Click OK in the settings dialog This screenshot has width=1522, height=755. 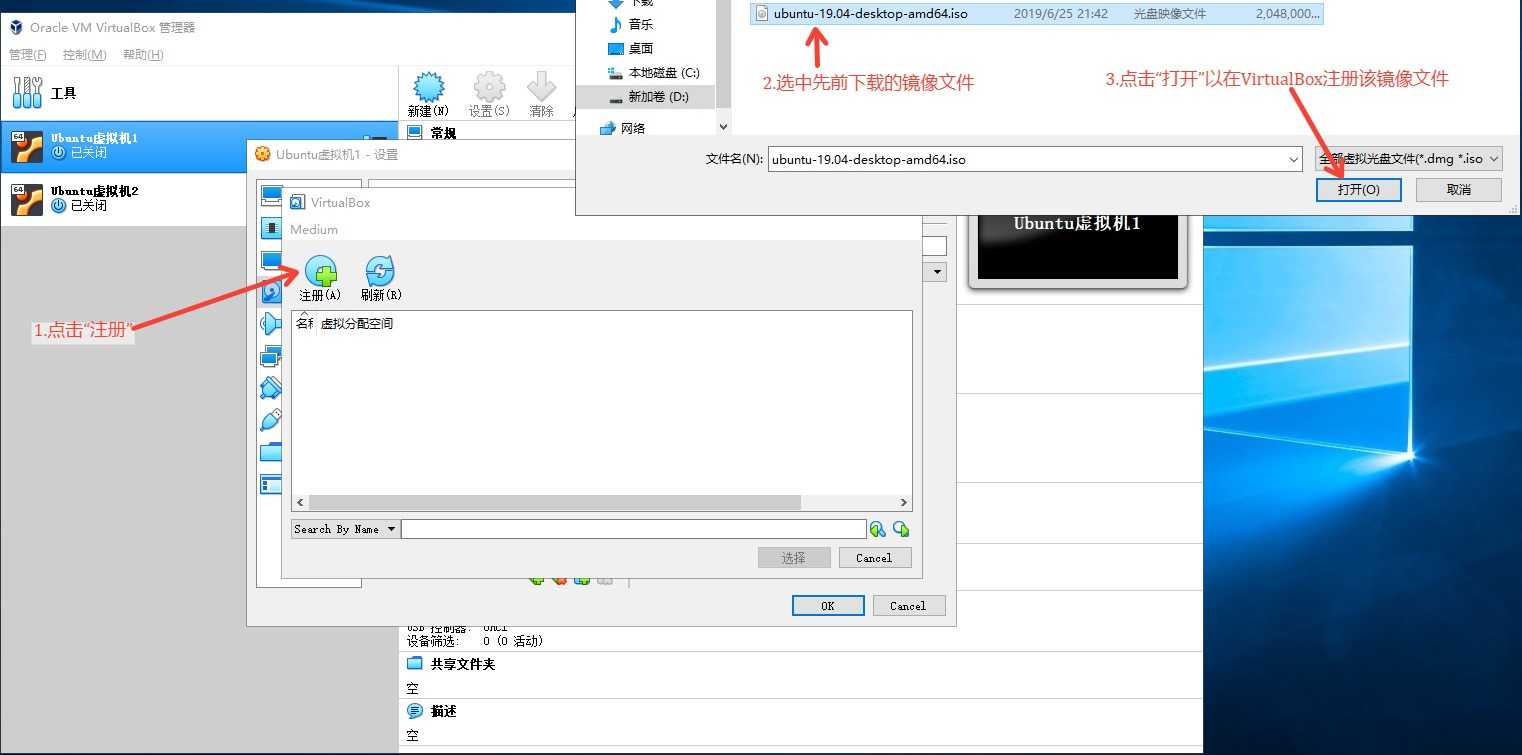tap(828, 605)
